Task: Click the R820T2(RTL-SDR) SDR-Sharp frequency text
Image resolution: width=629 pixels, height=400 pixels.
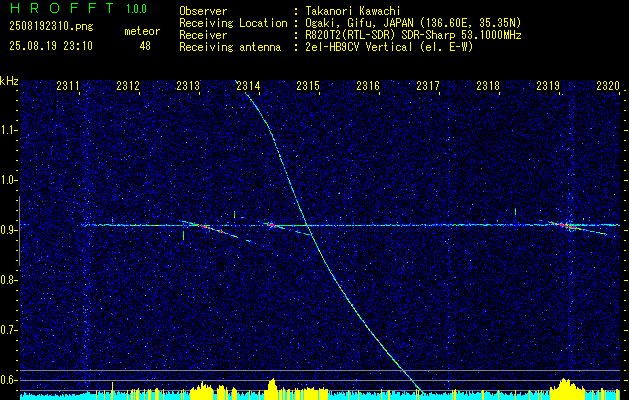Action: 413,35
